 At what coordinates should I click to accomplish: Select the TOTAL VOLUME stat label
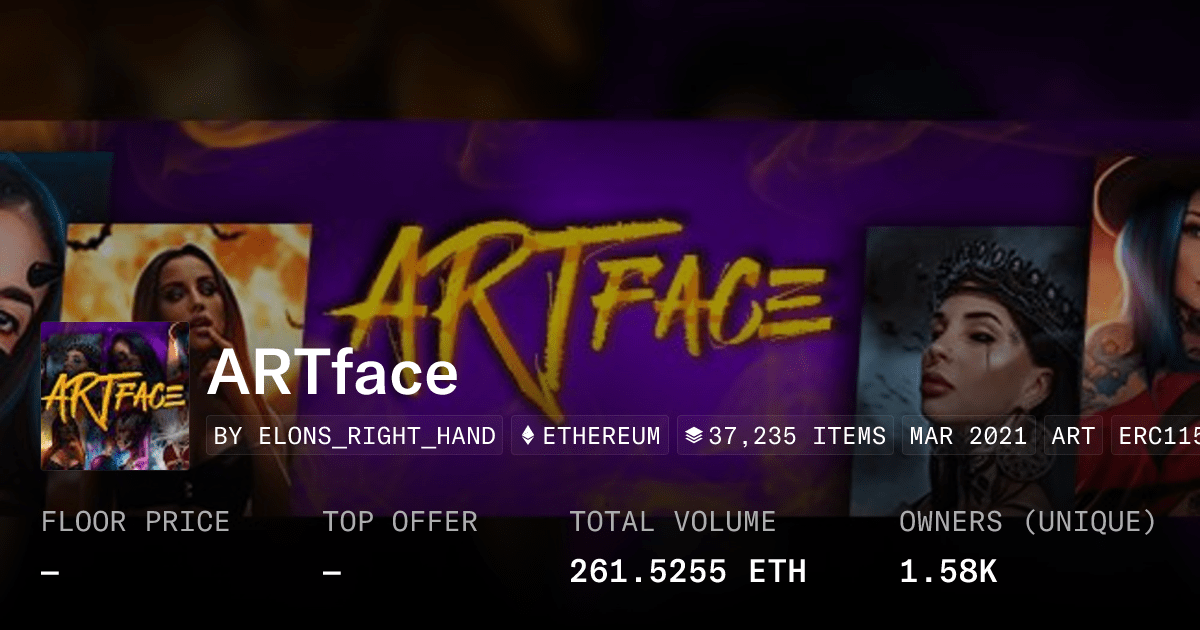(x=673, y=522)
